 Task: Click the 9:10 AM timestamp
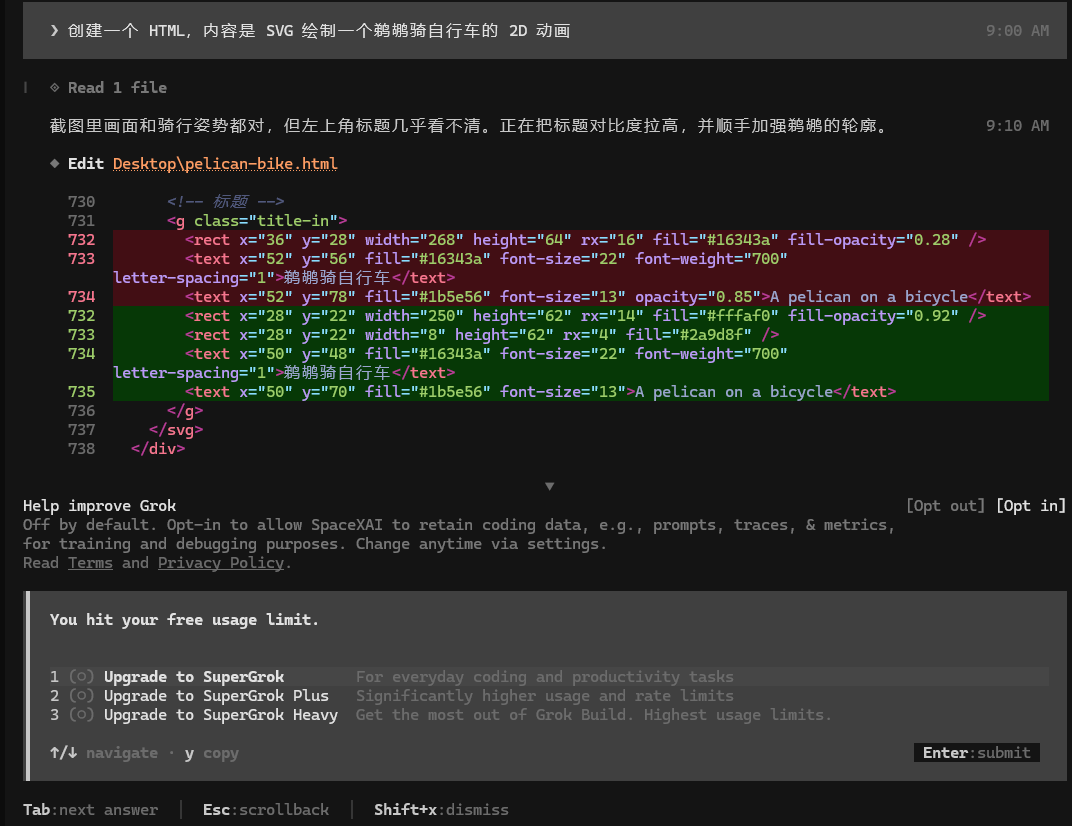pyautogui.click(x=1017, y=126)
